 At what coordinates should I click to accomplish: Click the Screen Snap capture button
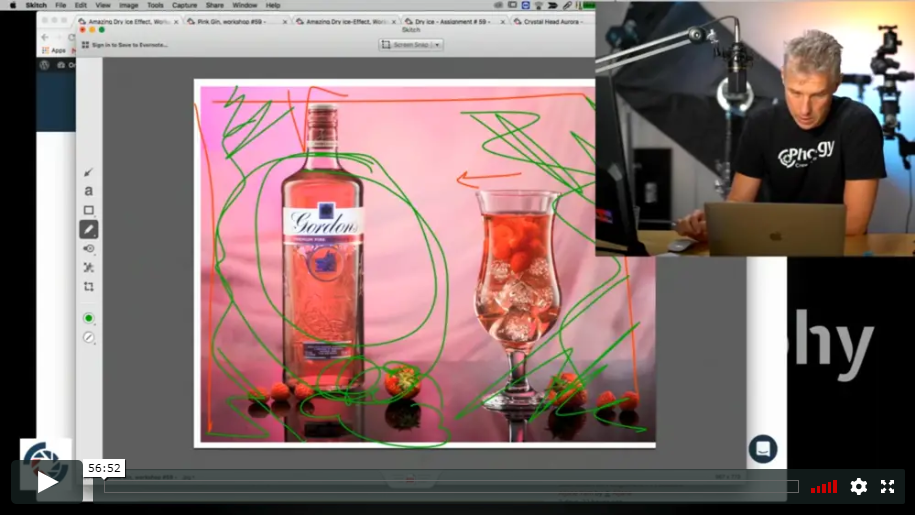(406, 45)
